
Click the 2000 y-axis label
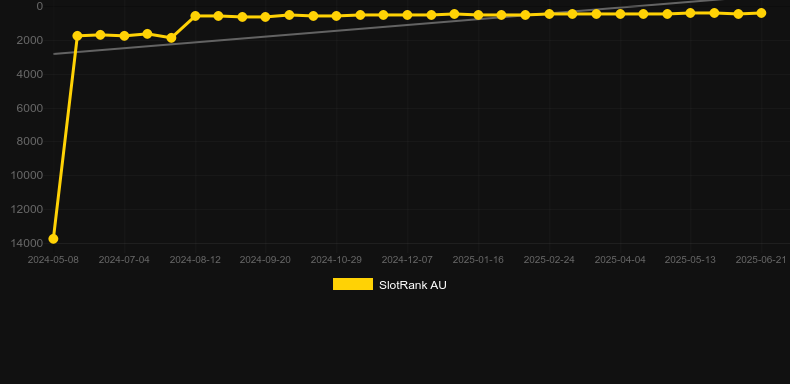[30, 40]
